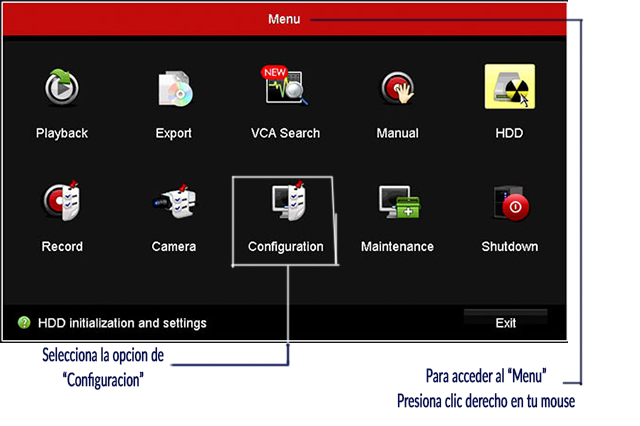Choose the Maintenance text label

coord(397,246)
